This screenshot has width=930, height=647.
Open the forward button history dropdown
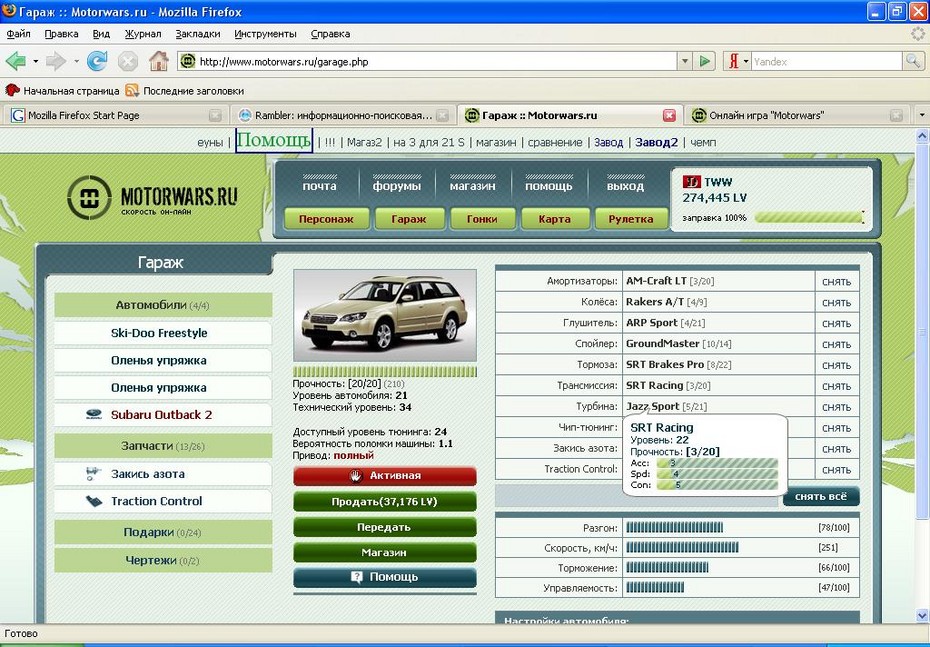76,61
